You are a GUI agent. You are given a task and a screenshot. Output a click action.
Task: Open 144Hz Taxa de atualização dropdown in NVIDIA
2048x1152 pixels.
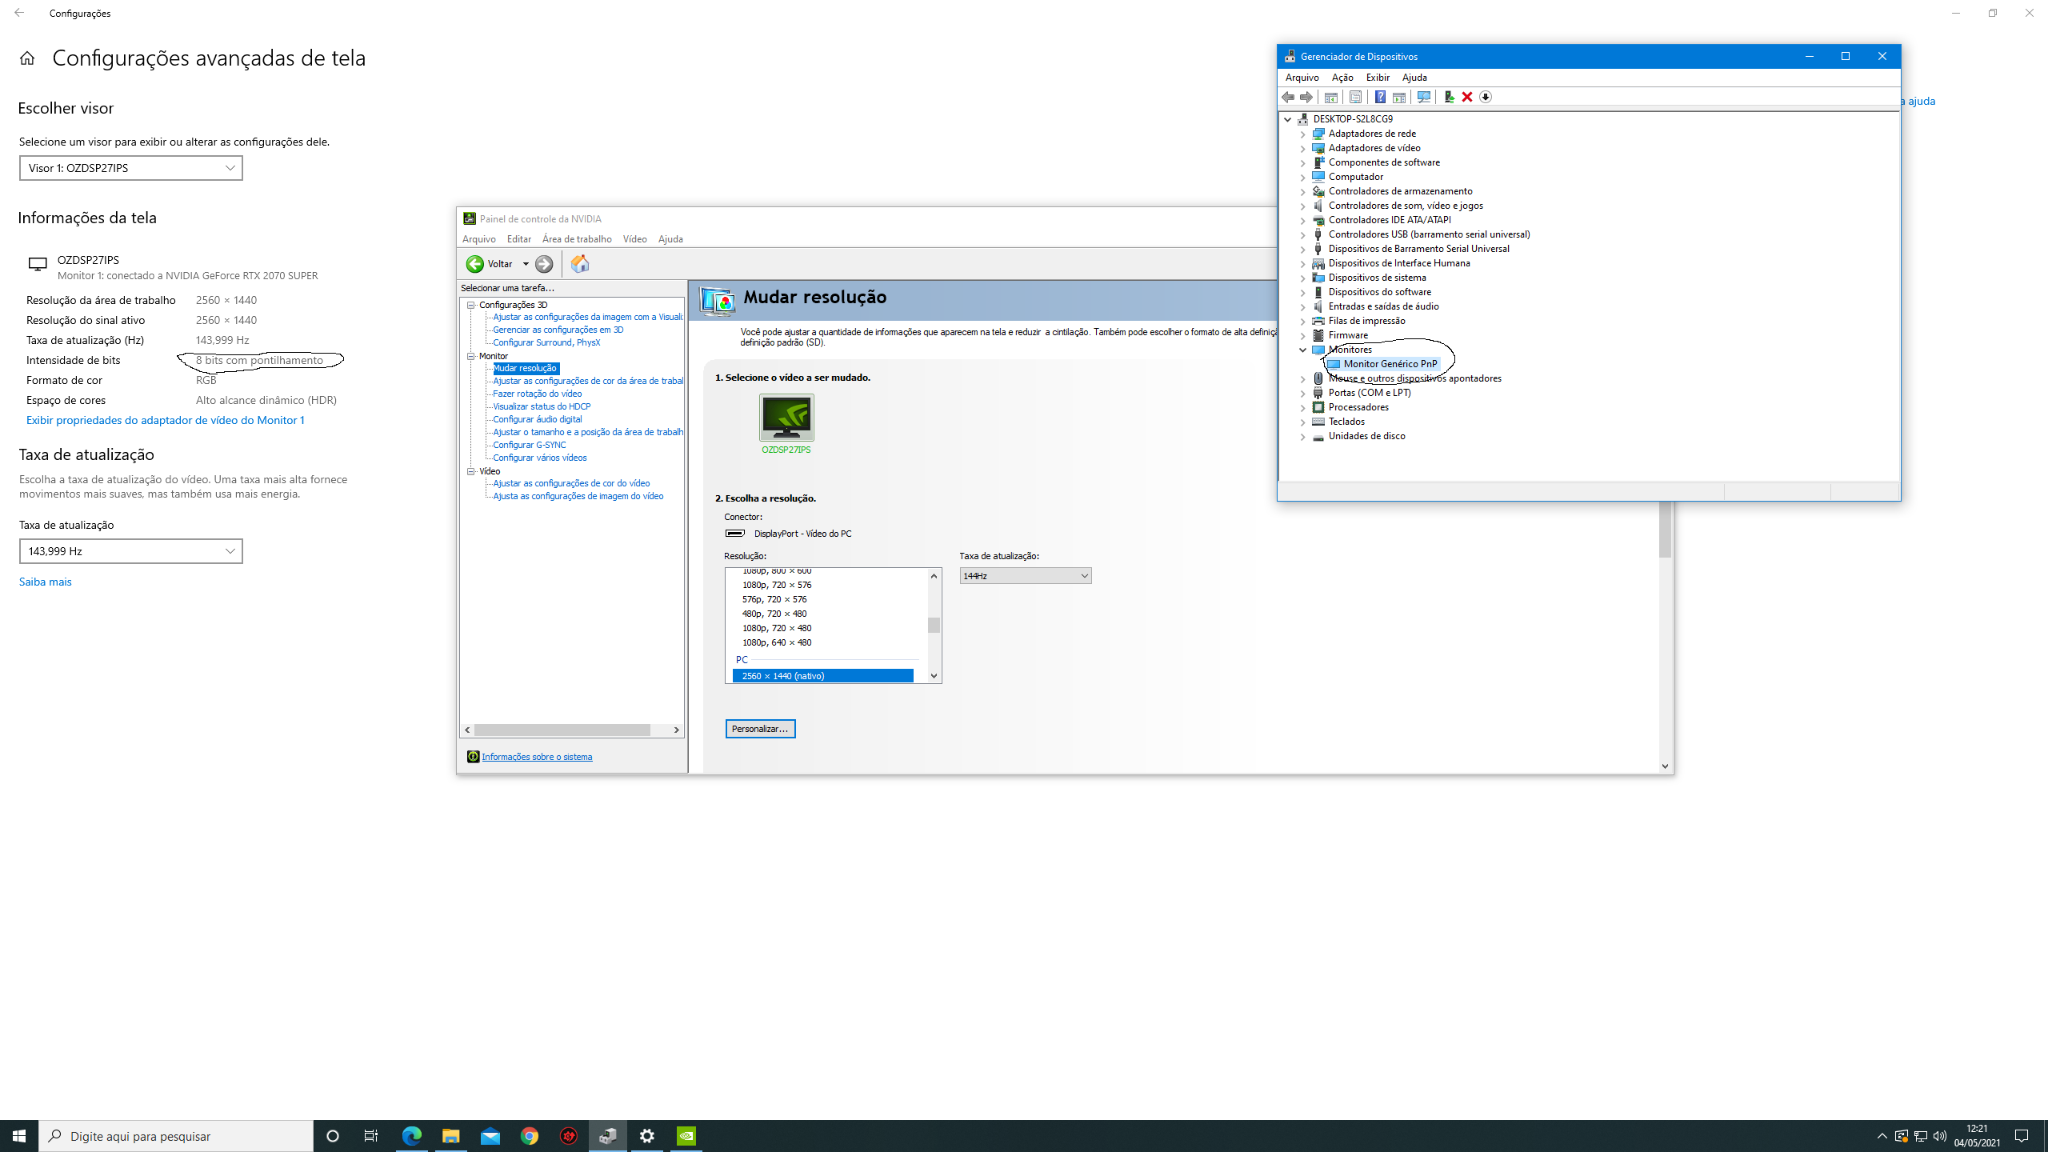1025,576
